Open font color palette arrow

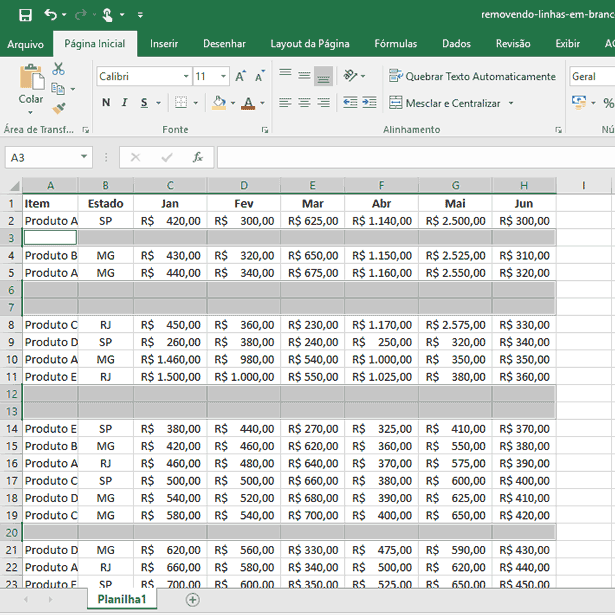(x=262, y=103)
